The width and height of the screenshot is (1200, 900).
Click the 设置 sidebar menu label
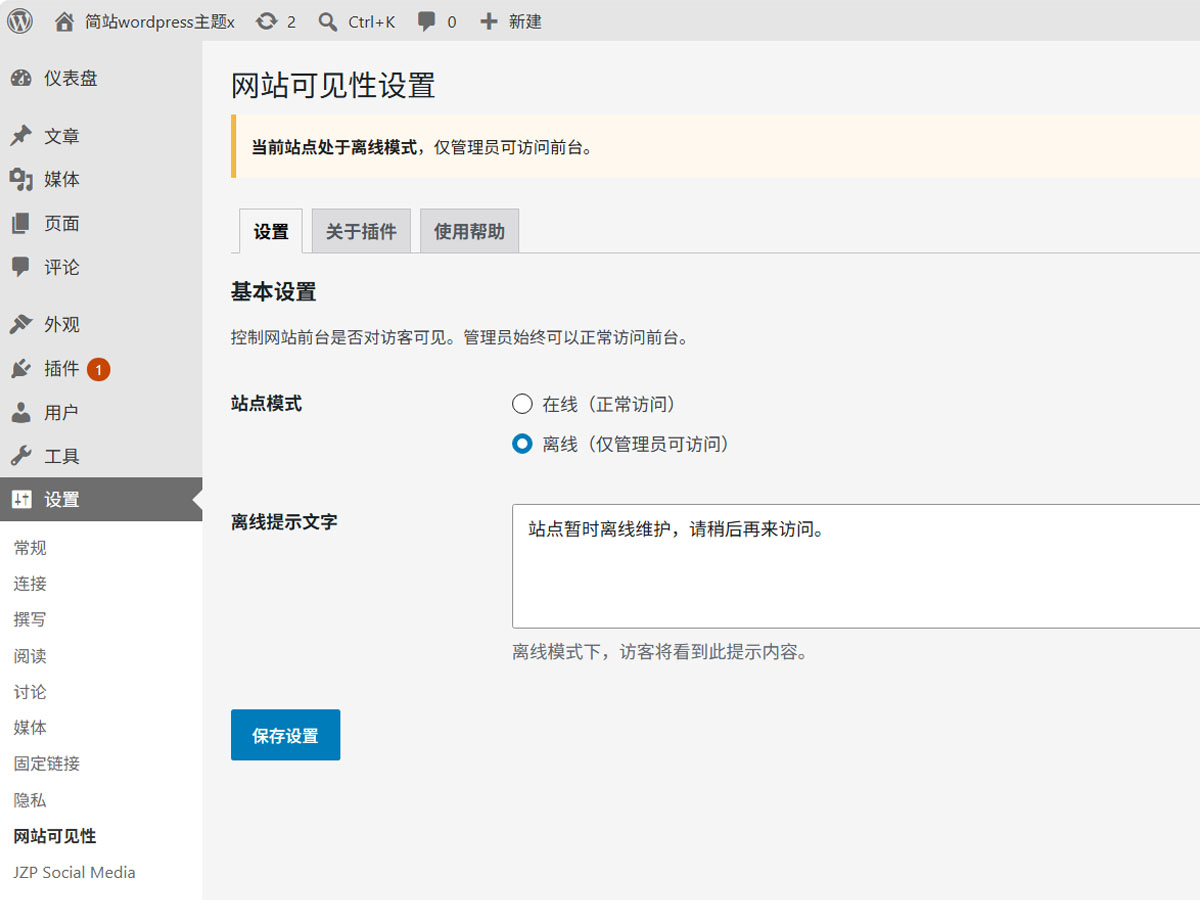click(x=62, y=500)
